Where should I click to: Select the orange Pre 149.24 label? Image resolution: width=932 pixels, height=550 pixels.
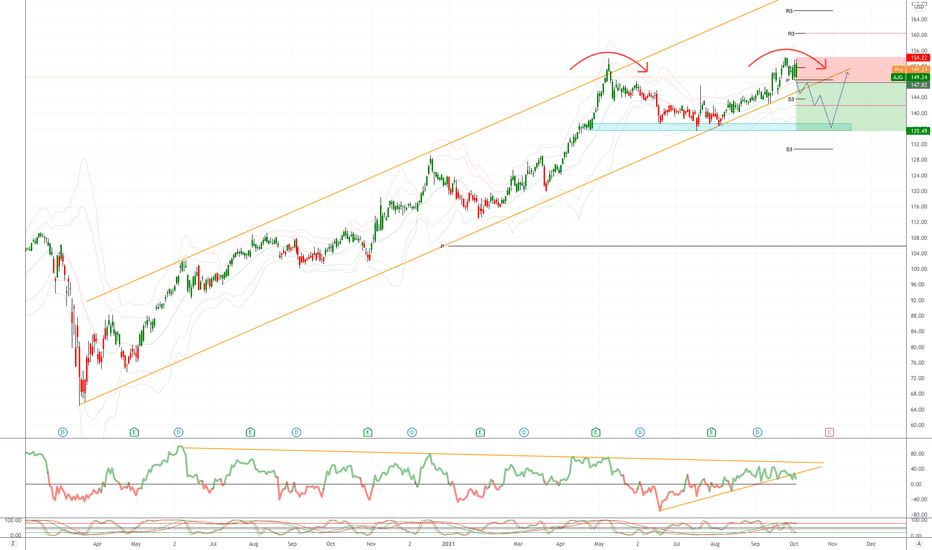tap(911, 70)
